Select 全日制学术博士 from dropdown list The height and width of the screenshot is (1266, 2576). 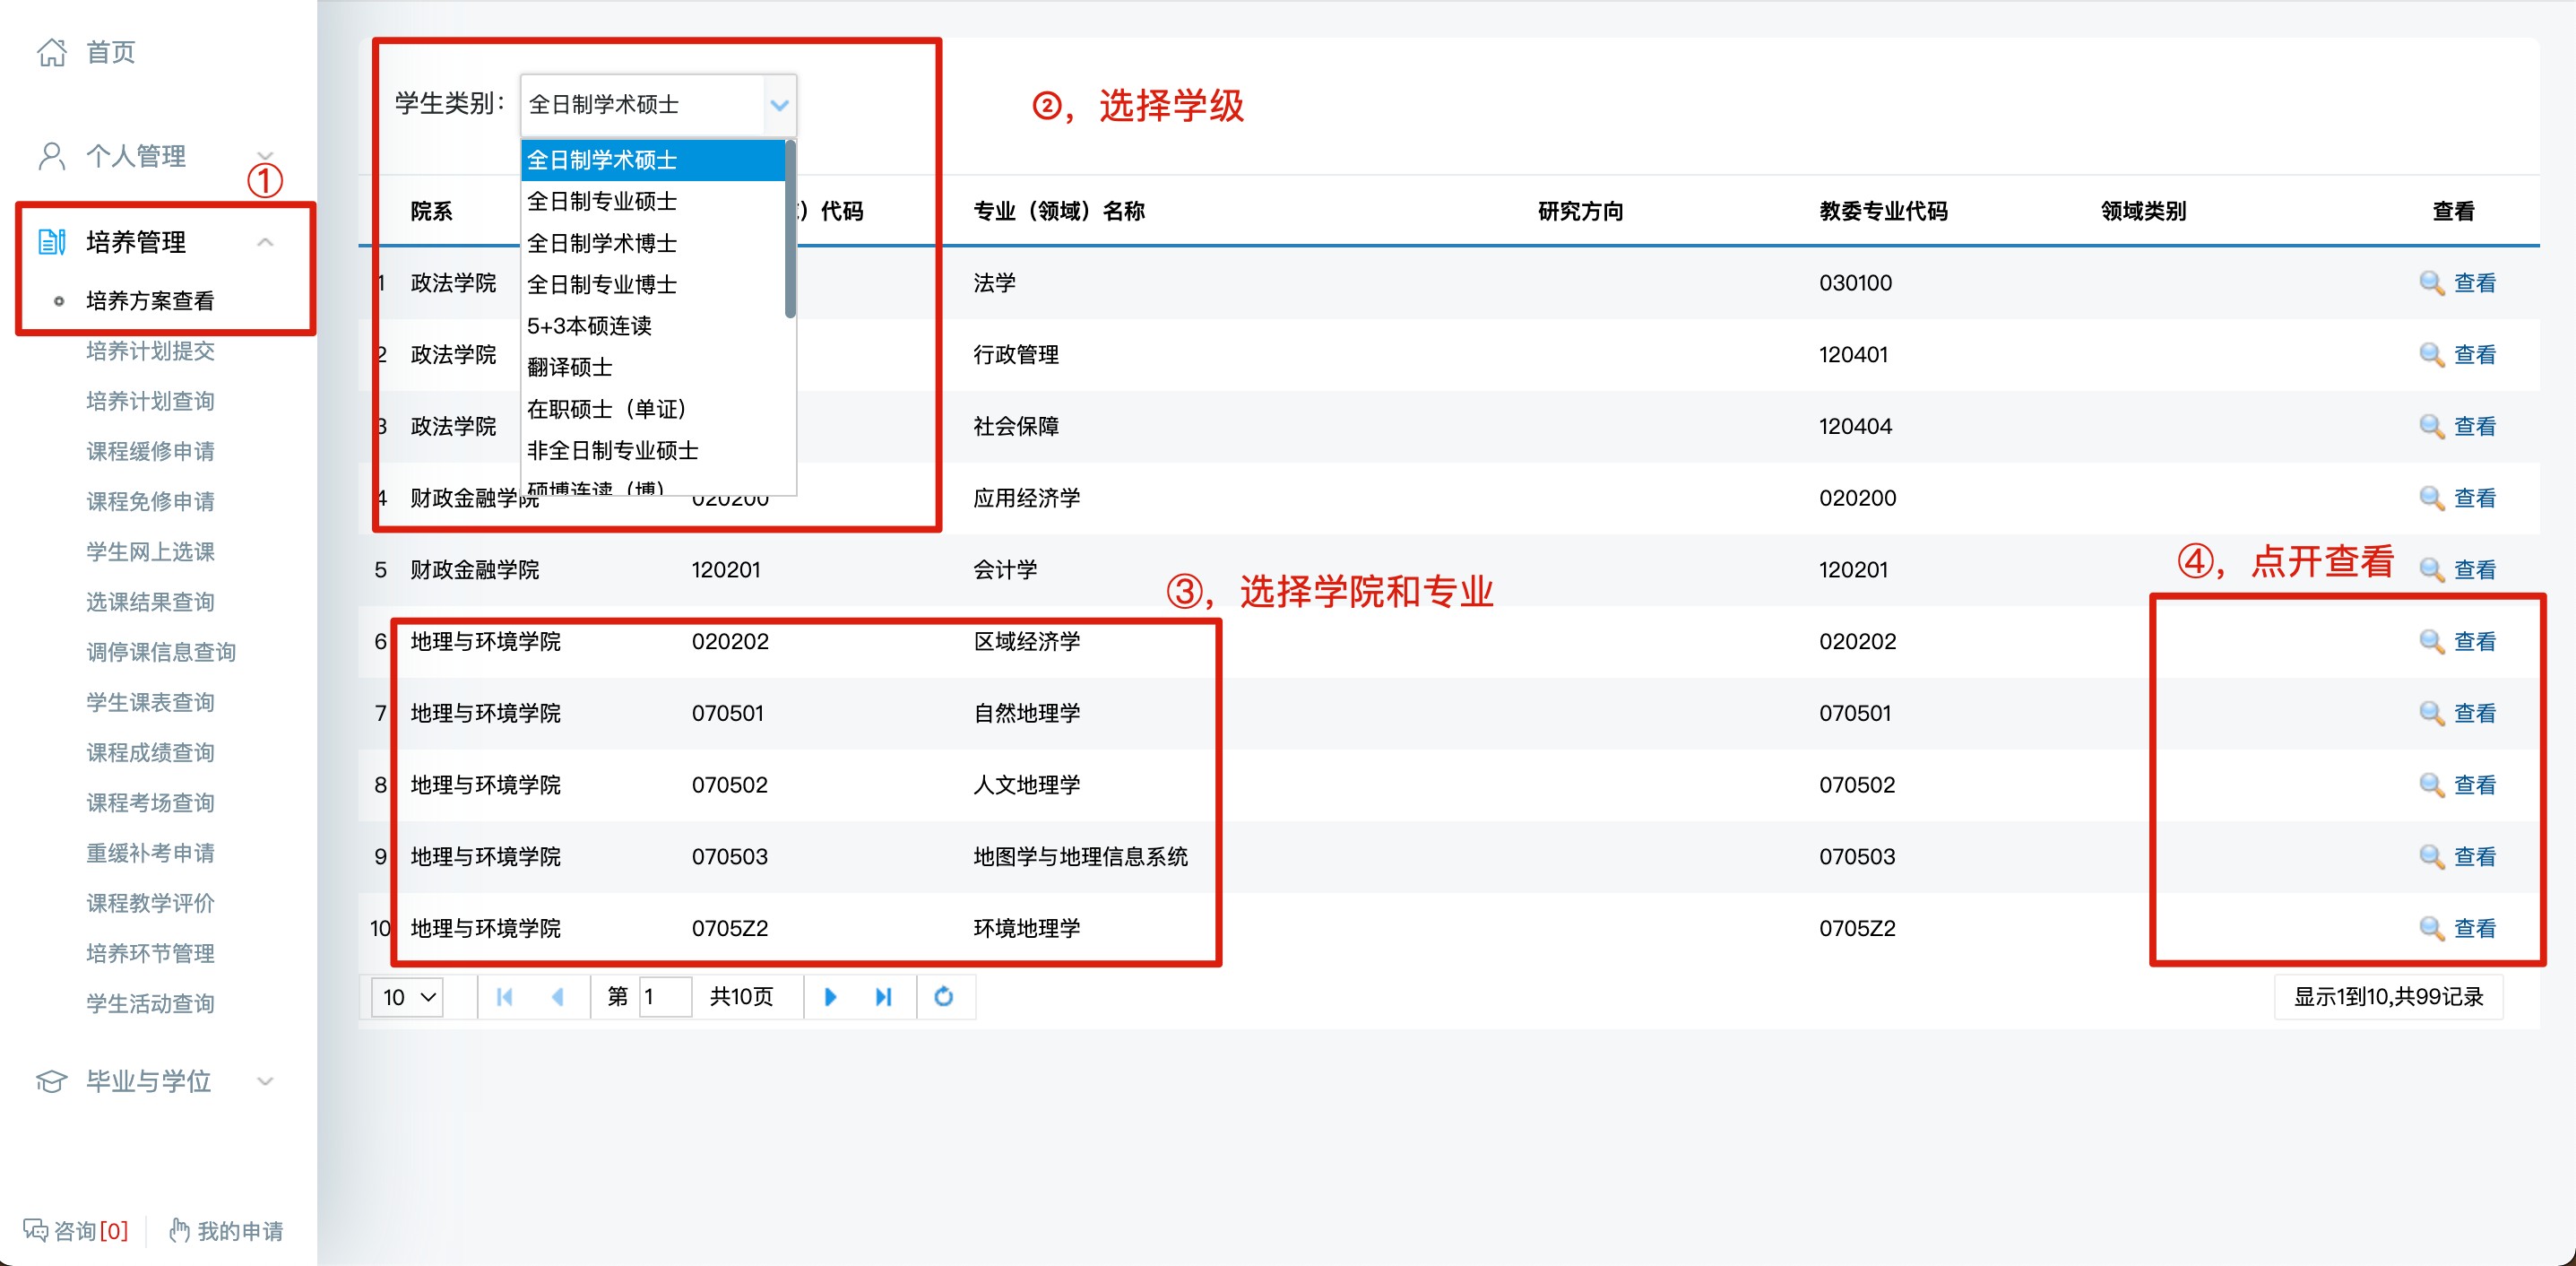click(602, 243)
